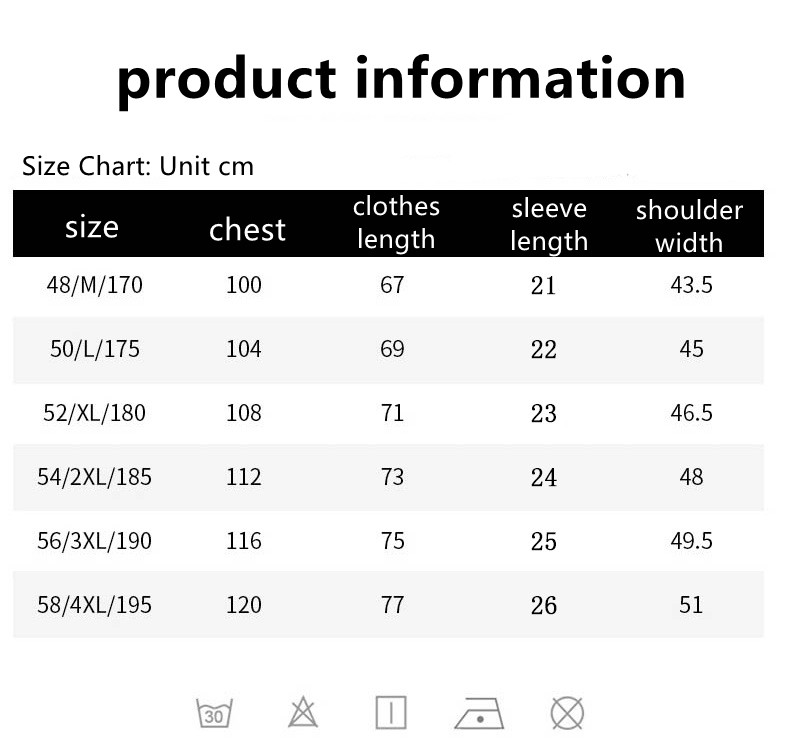Select the 'chest' column header

pyautogui.click(x=247, y=230)
